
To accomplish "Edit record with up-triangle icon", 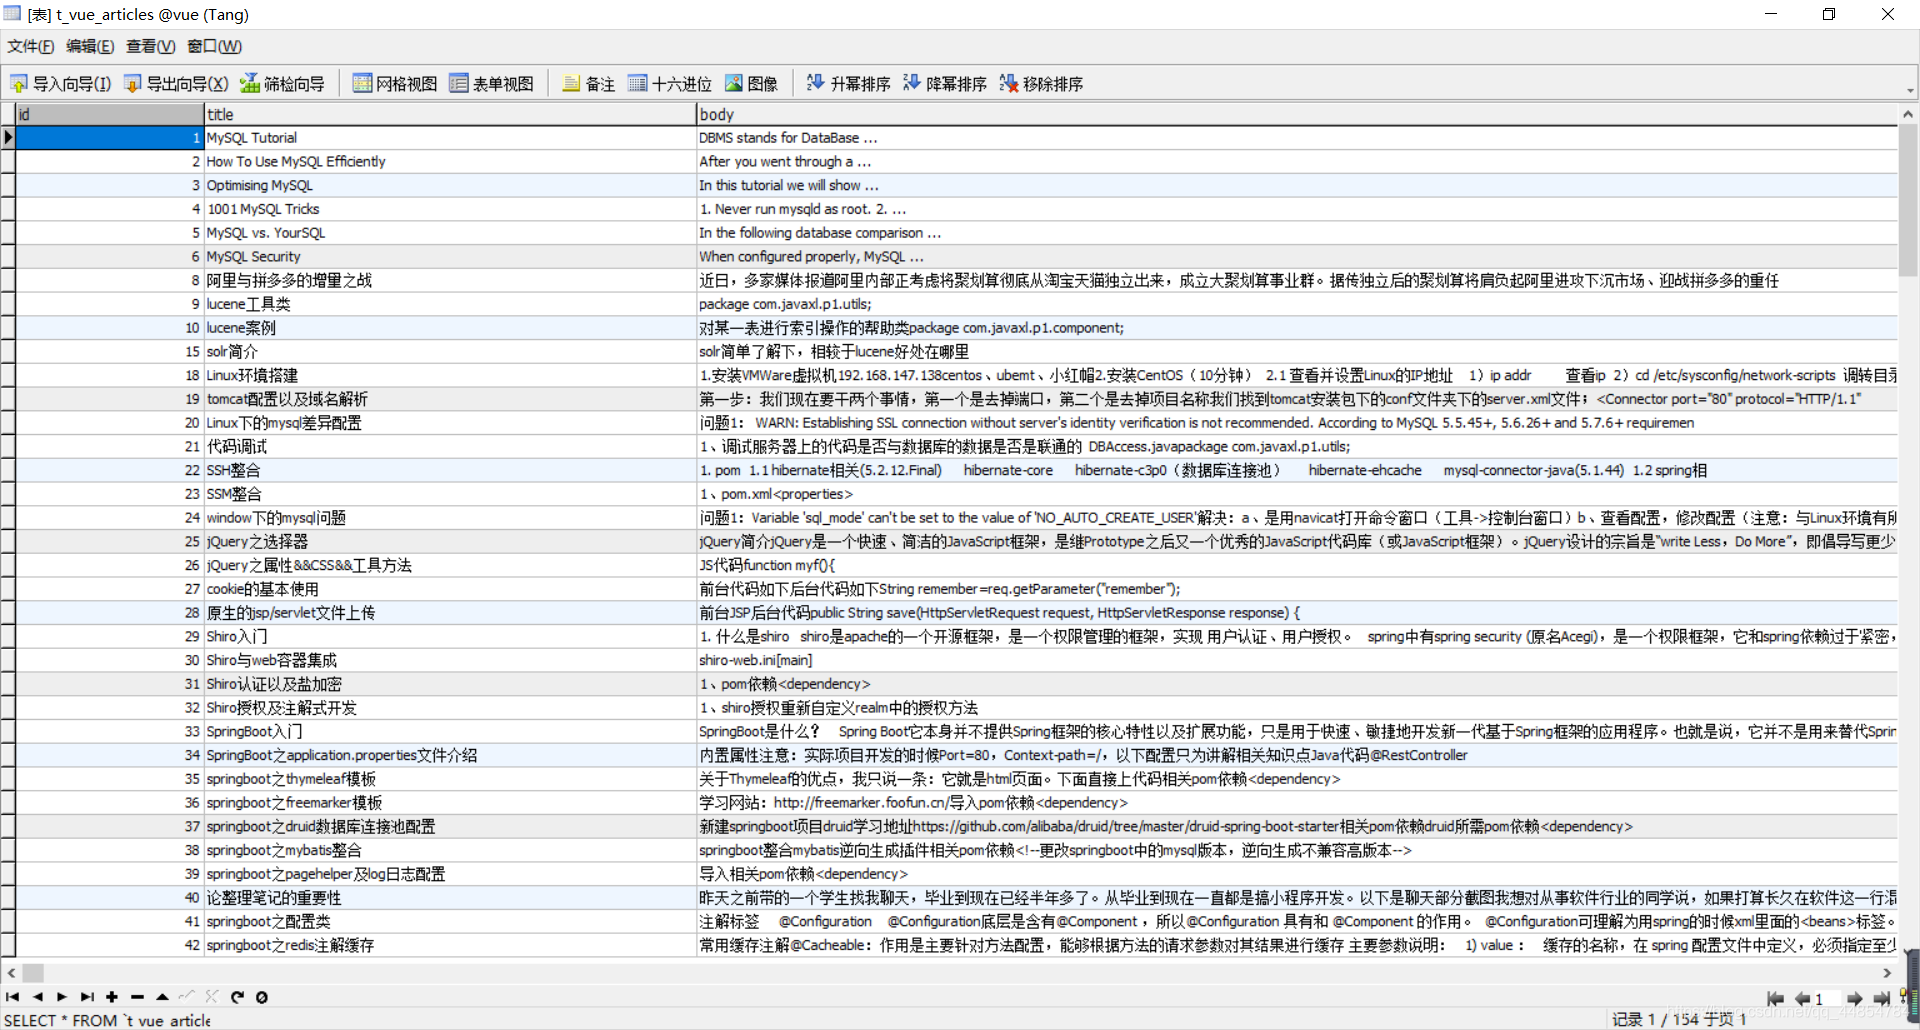I will click(x=162, y=997).
